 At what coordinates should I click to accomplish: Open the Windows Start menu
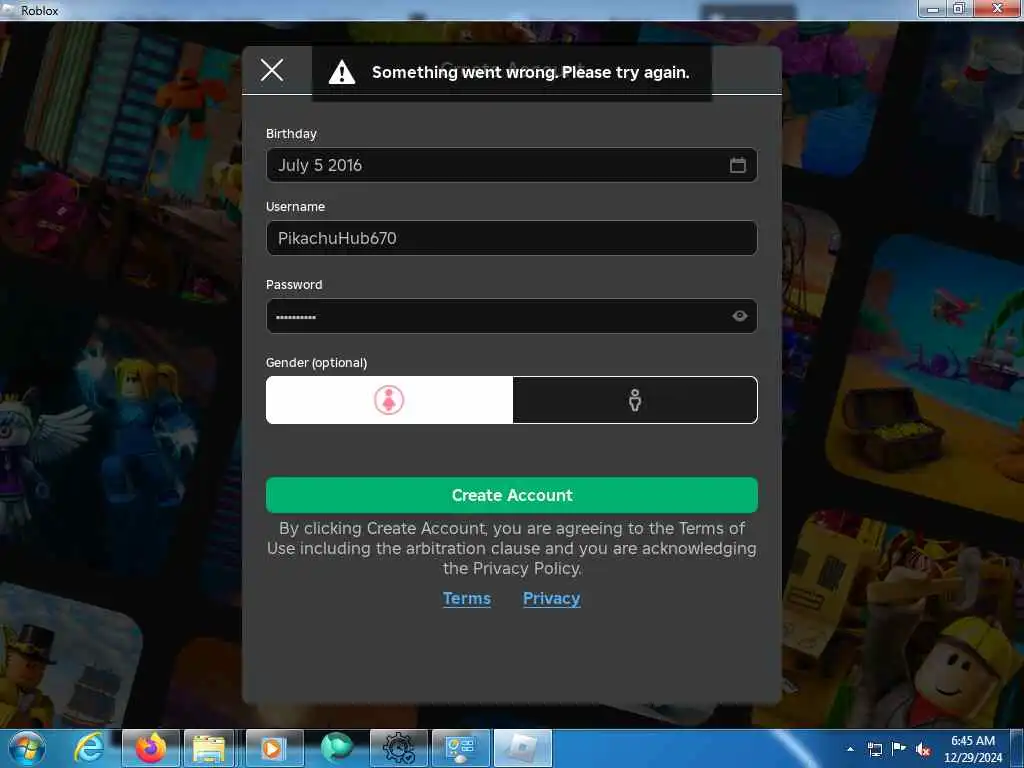(x=26, y=748)
